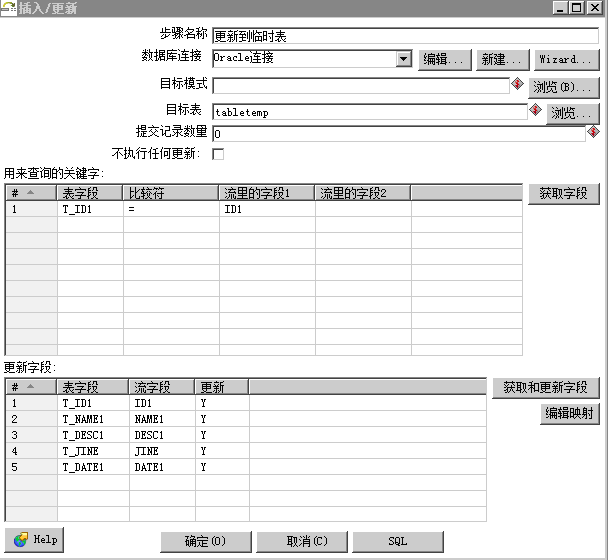The image size is (608, 560).
Task: Click the 取消(C) button
Action: 302,541
